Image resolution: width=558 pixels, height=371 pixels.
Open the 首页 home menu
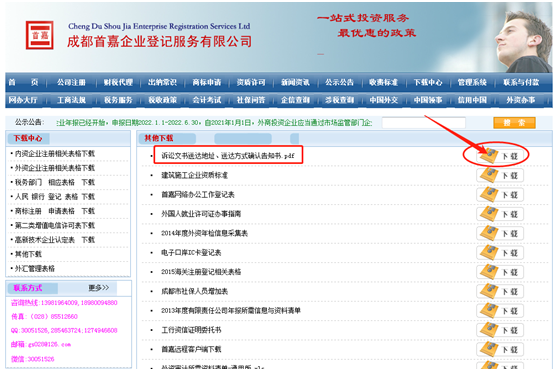23,82
